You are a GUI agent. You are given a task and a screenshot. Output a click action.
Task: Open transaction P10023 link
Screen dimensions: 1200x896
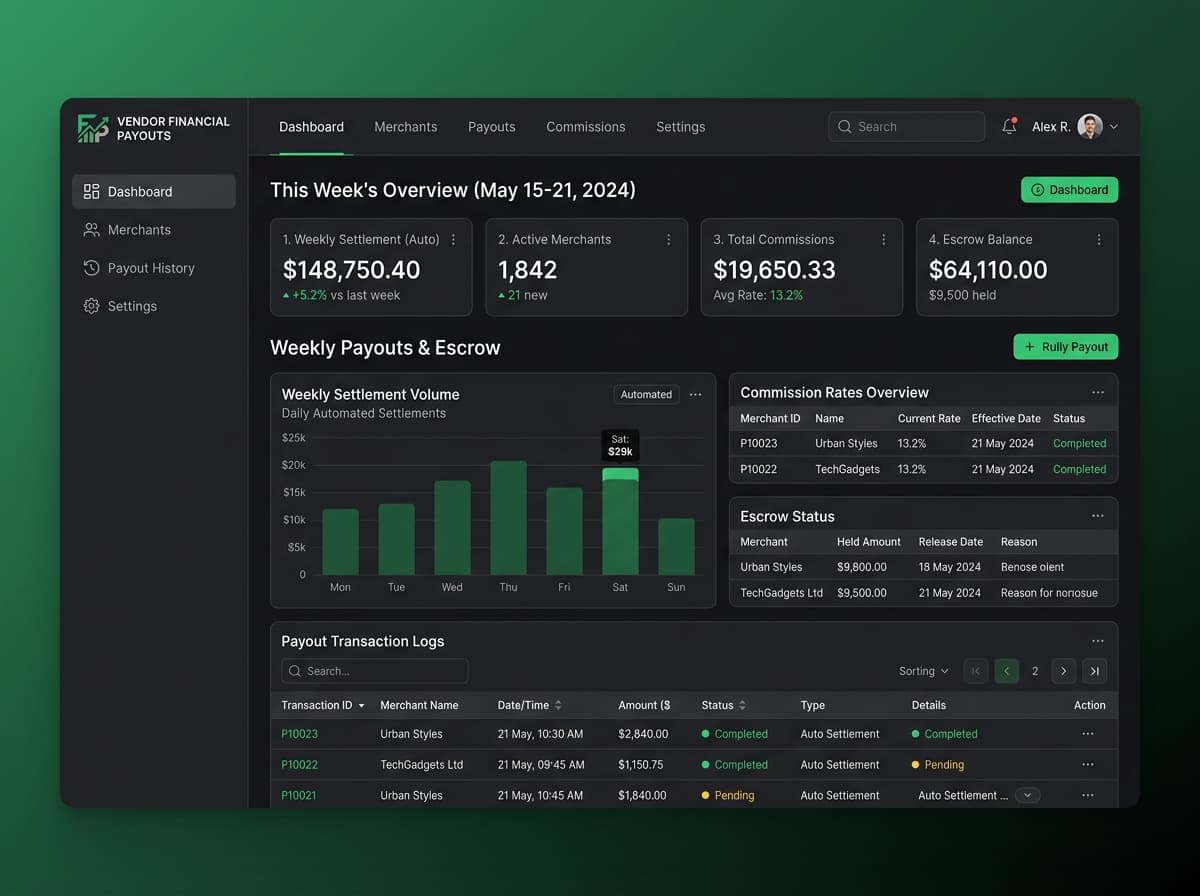click(x=300, y=734)
